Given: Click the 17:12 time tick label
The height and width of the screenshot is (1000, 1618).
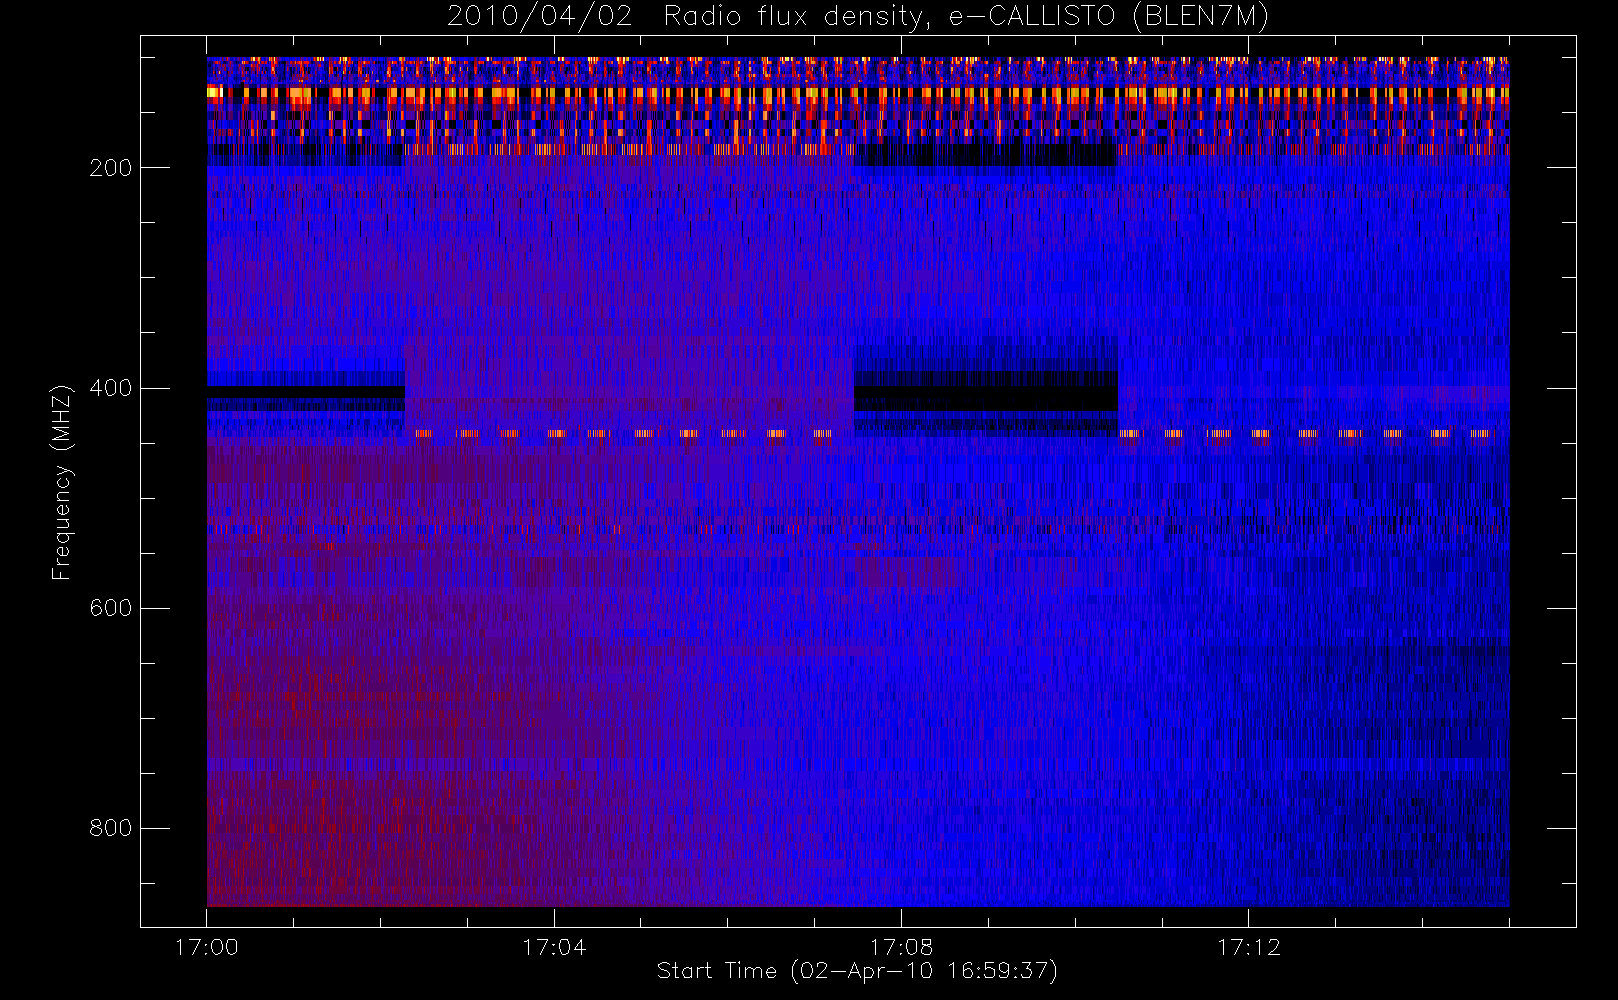Looking at the screenshot, I should pos(1248,947).
